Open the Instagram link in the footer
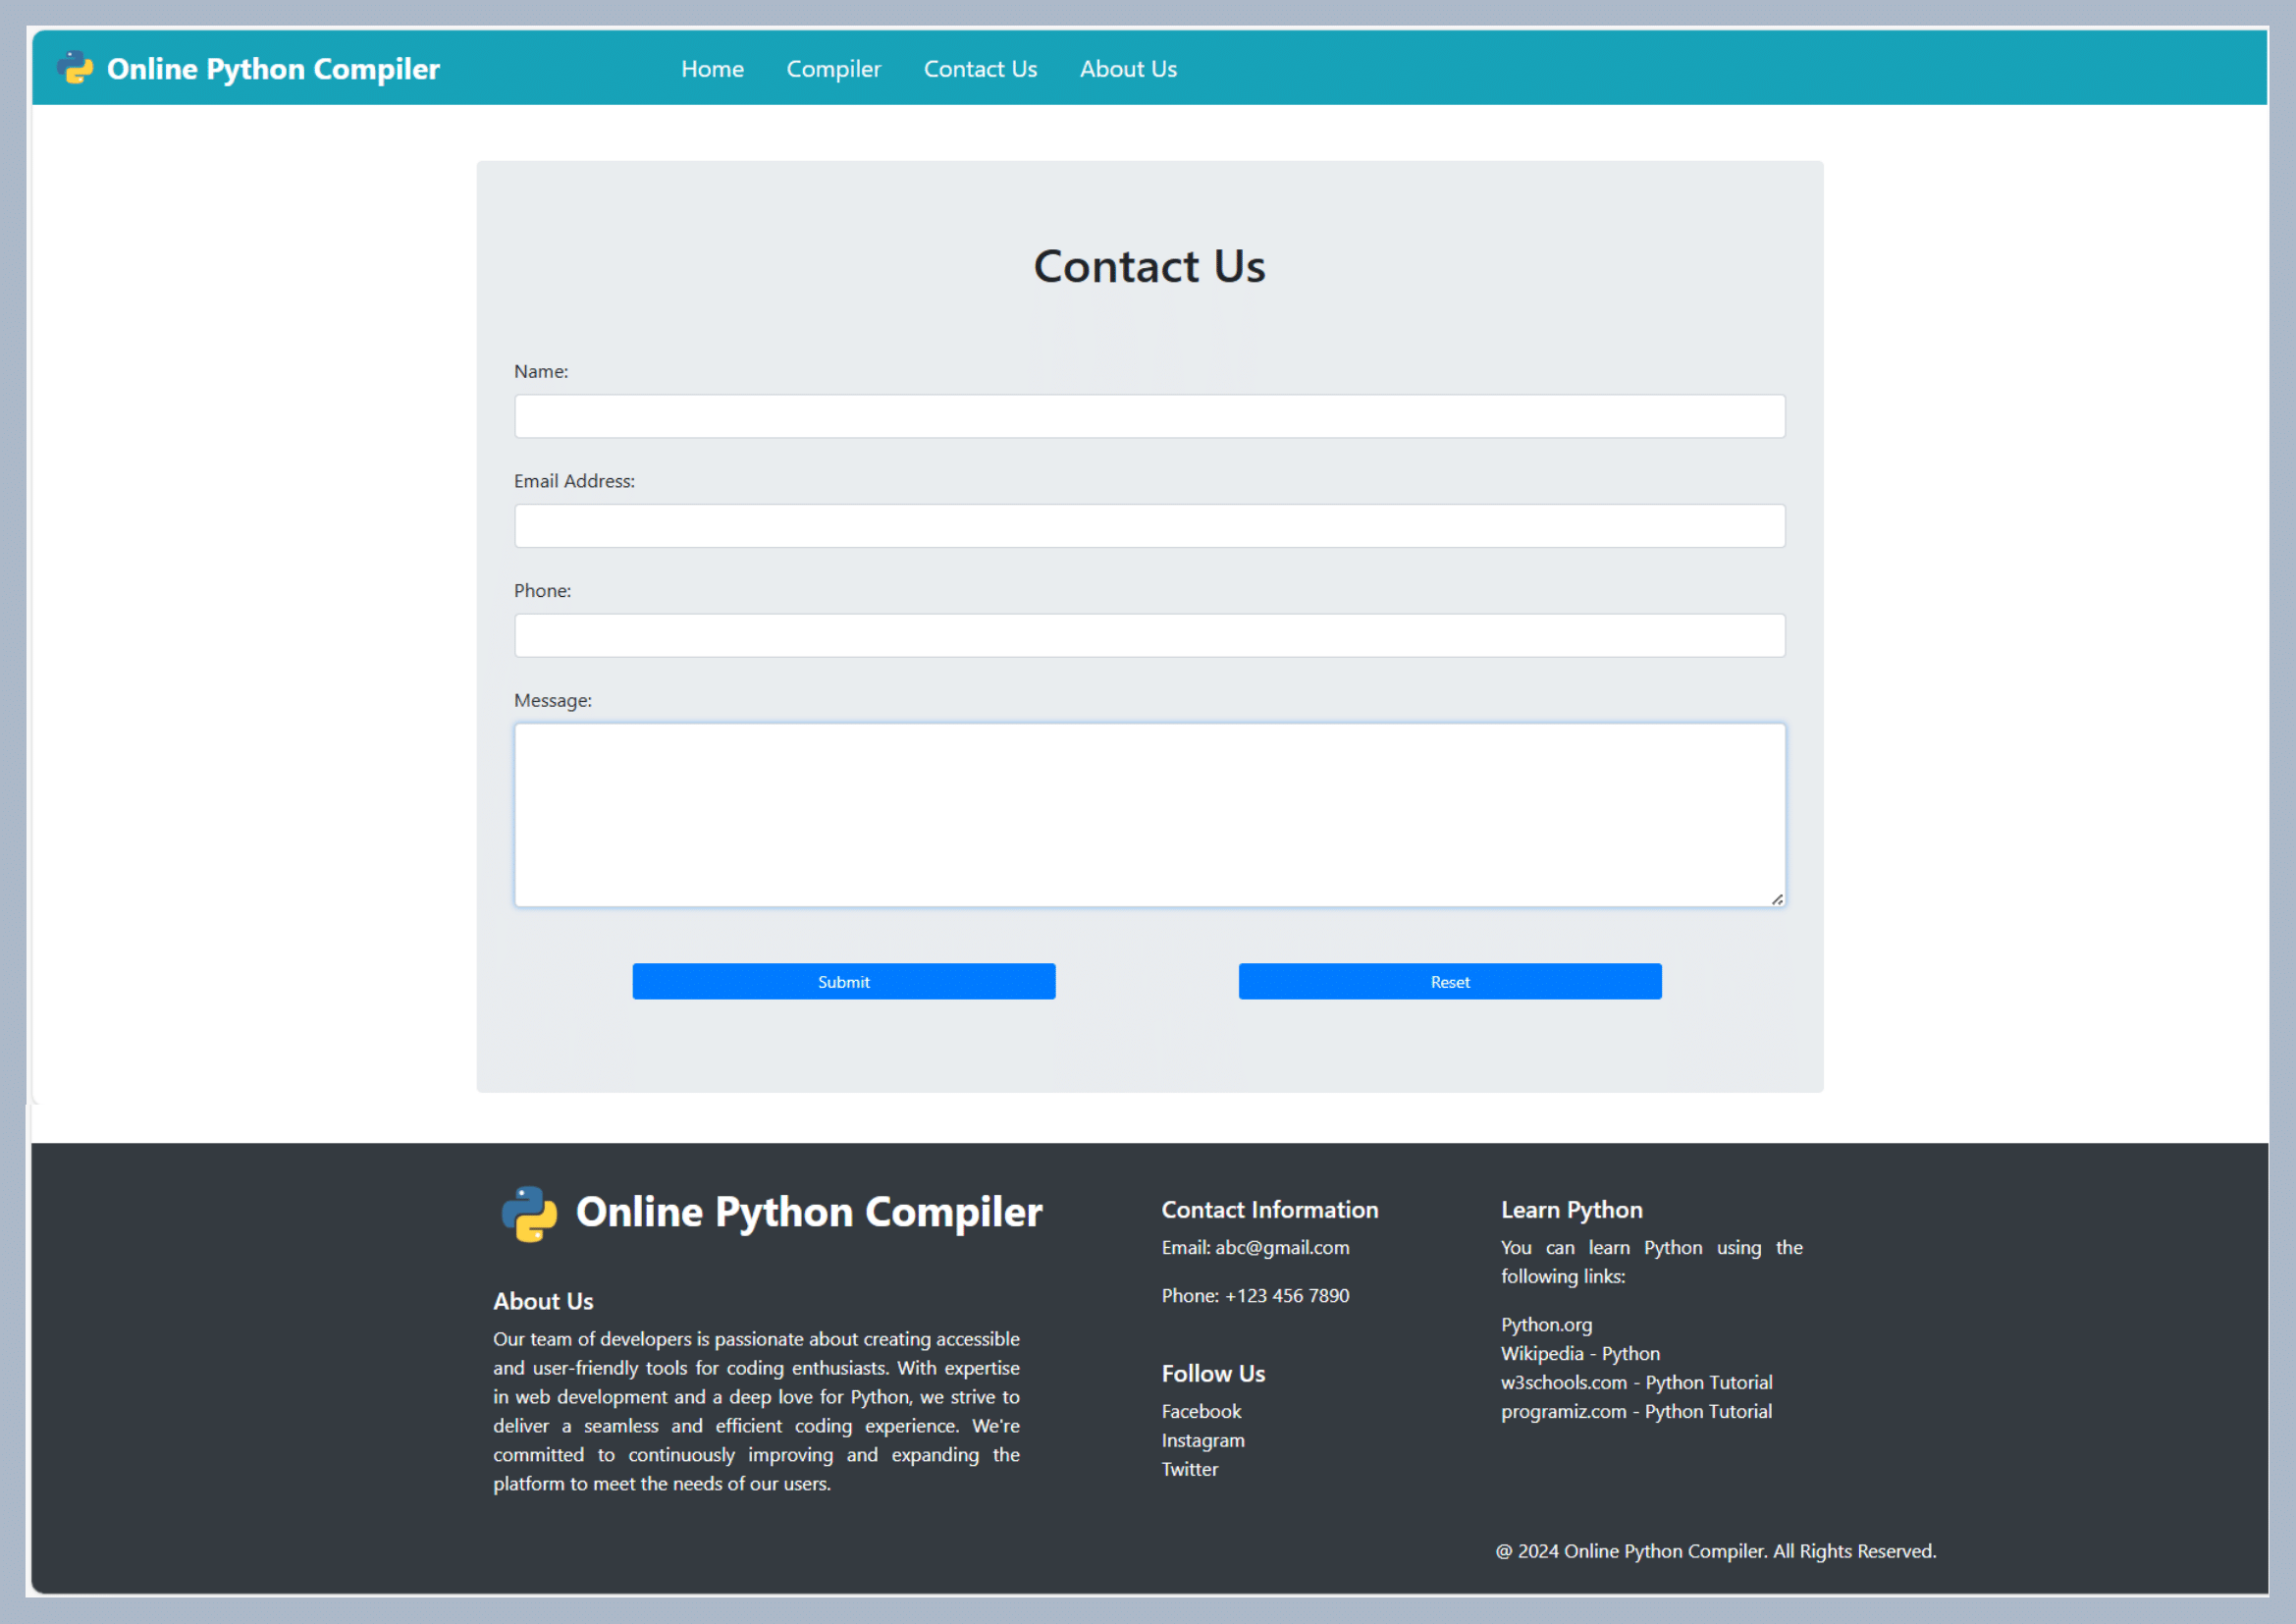The height and width of the screenshot is (1624, 2296). click(1202, 1440)
